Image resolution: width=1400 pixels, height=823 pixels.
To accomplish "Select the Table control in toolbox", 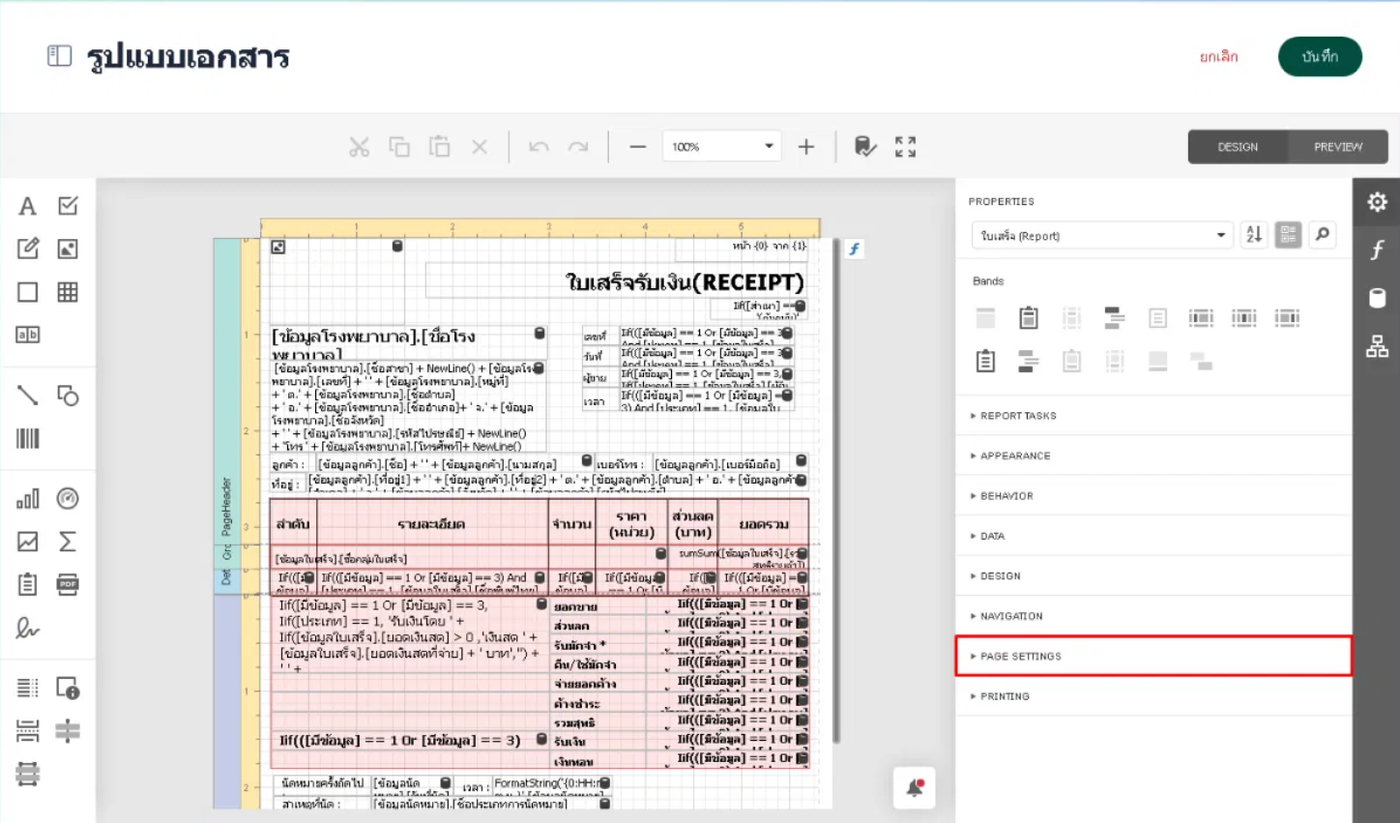I will [67, 292].
